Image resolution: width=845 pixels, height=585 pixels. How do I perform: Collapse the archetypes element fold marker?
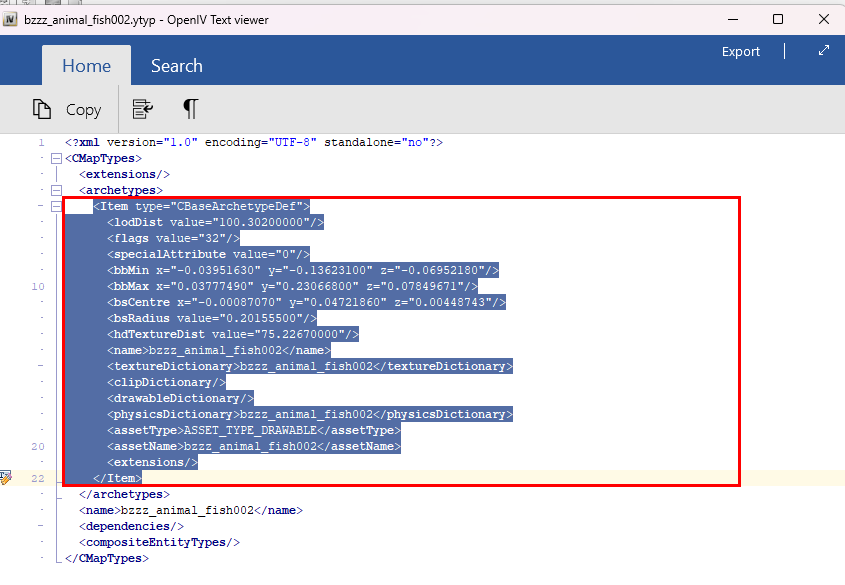point(56,189)
